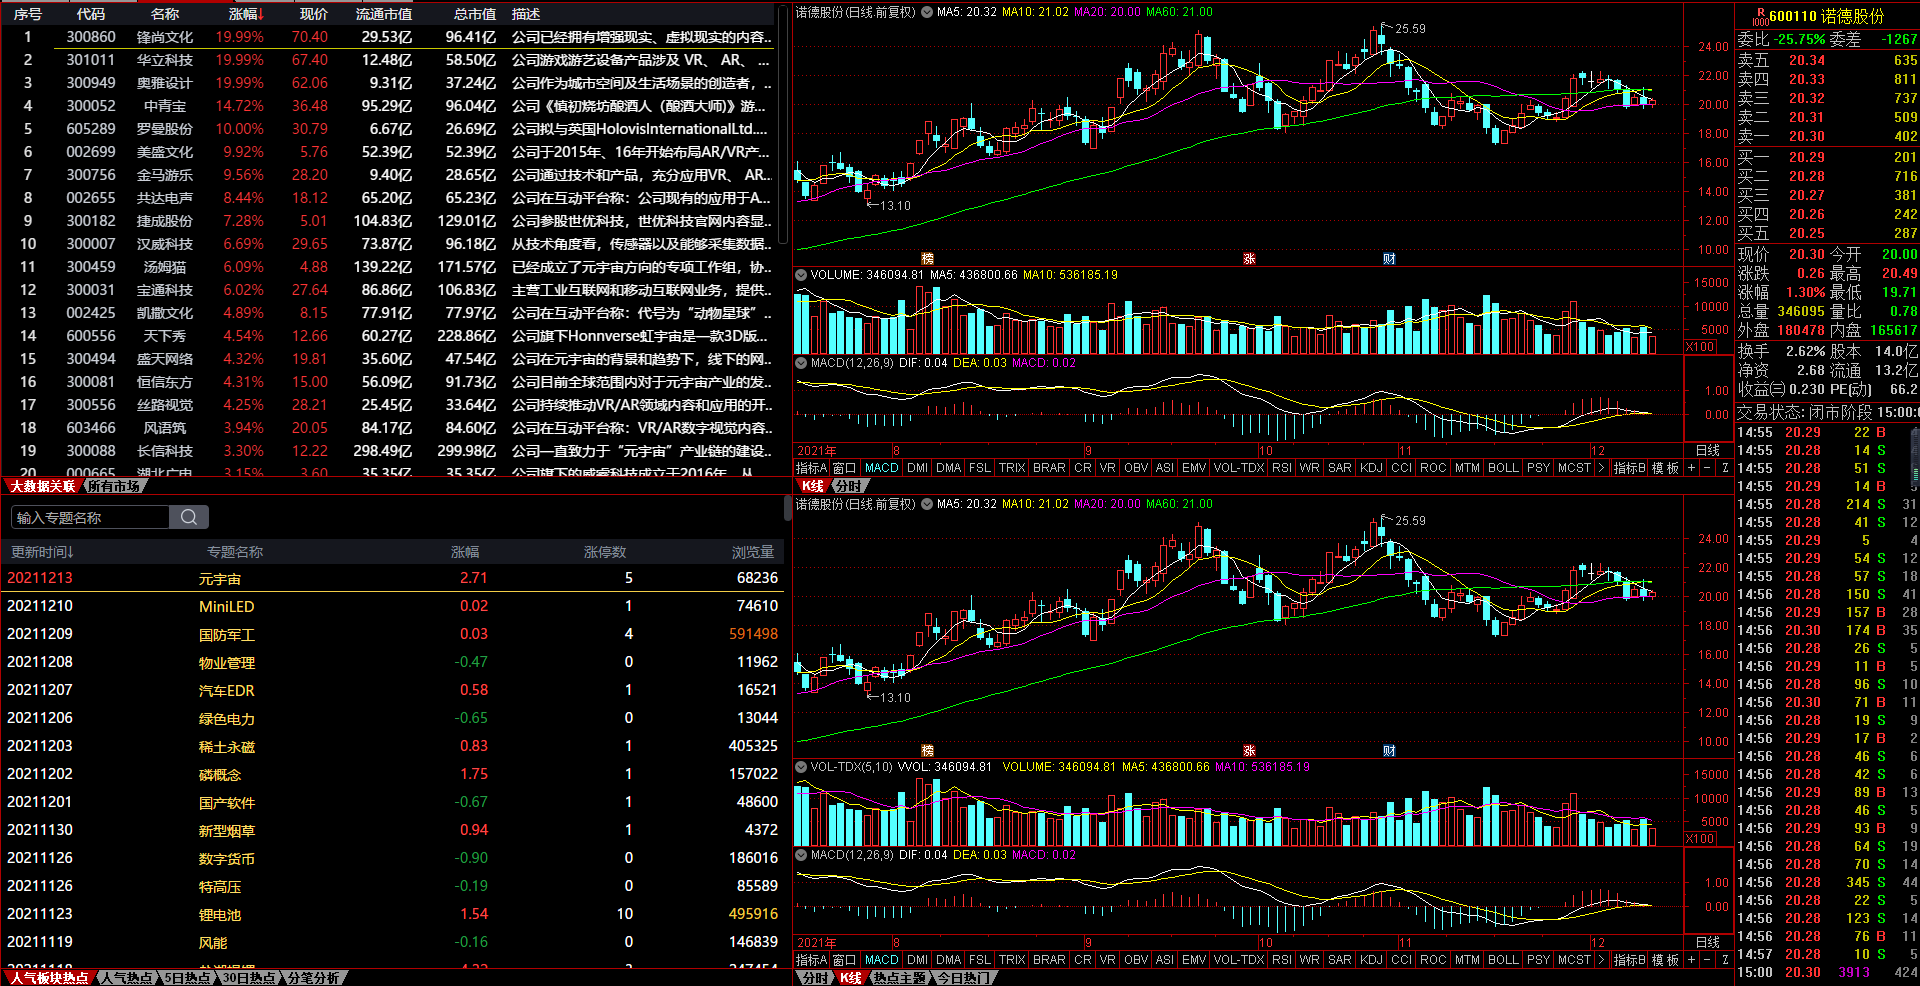The height and width of the screenshot is (986, 1920).
Task: Click the 涨 marker icon in upper K-line chart
Action: (x=1249, y=258)
